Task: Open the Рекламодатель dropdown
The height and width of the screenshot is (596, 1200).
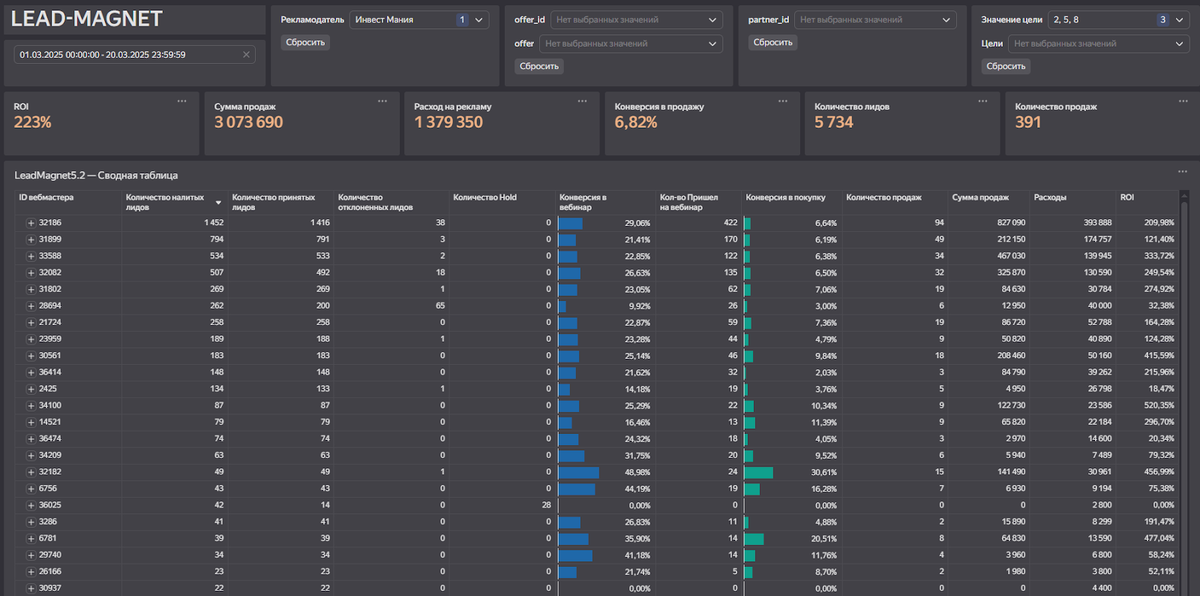Action: 419,19
